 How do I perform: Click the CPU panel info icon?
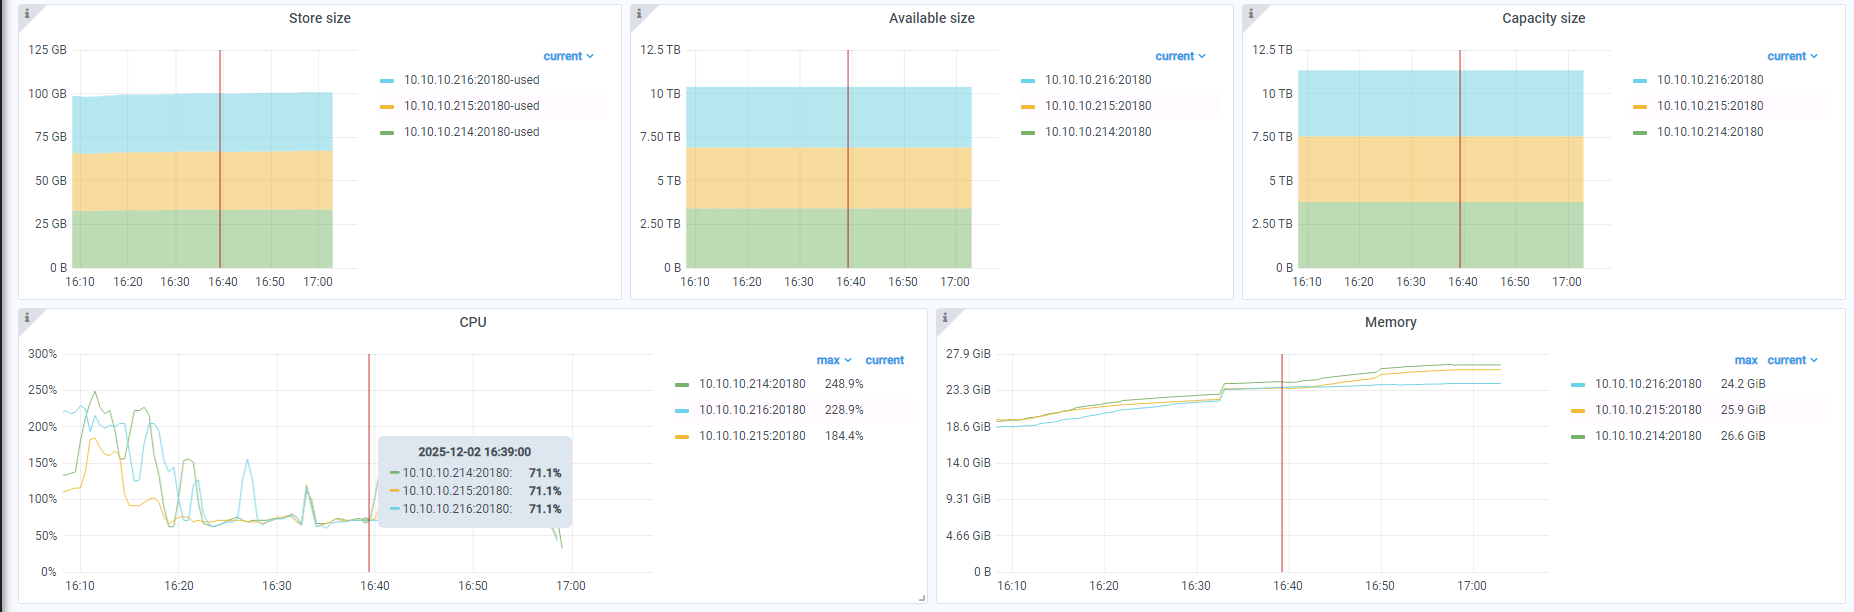[x=27, y=318]
